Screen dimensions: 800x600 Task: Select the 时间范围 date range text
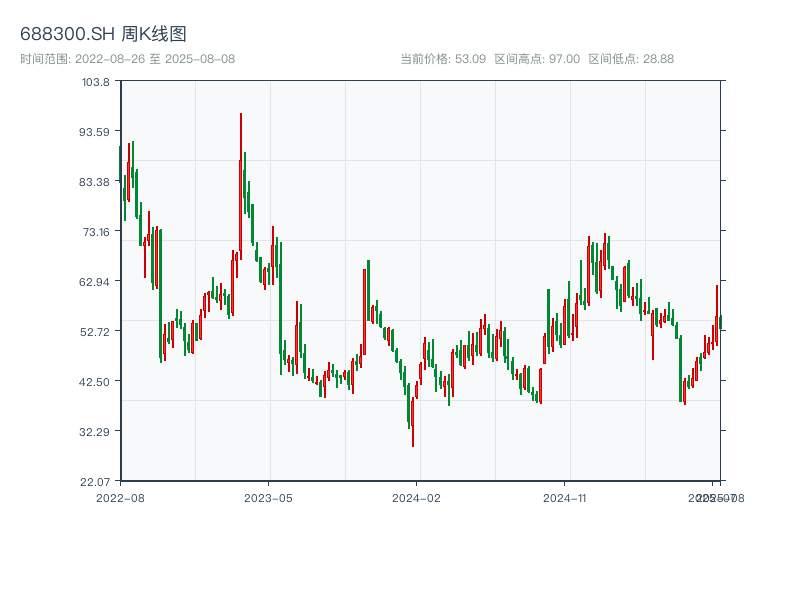pyautogui.click(x=127, y=59)
